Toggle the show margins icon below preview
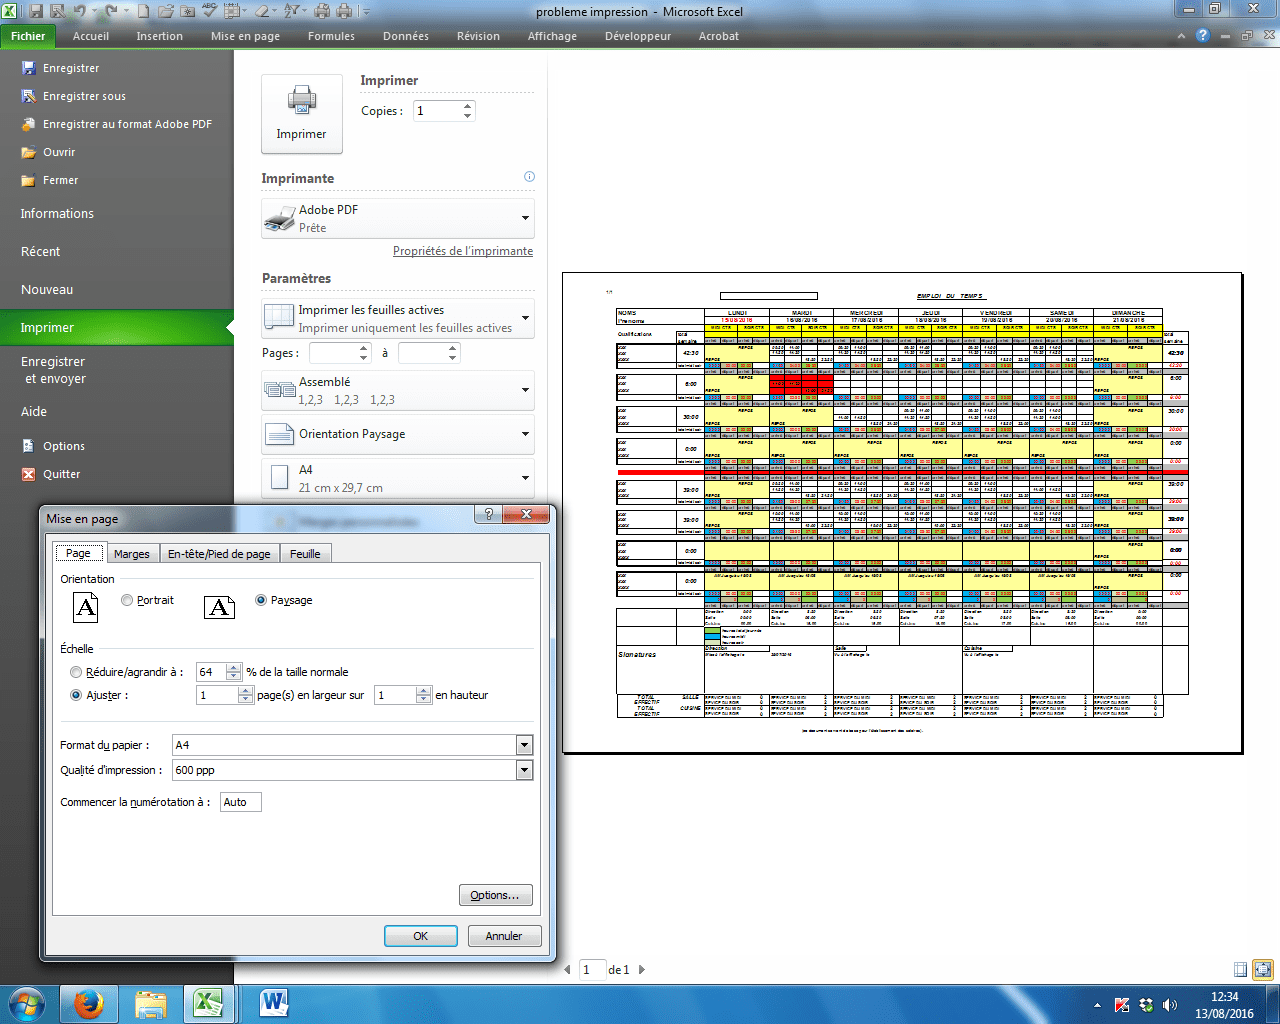 point(1240,969)
